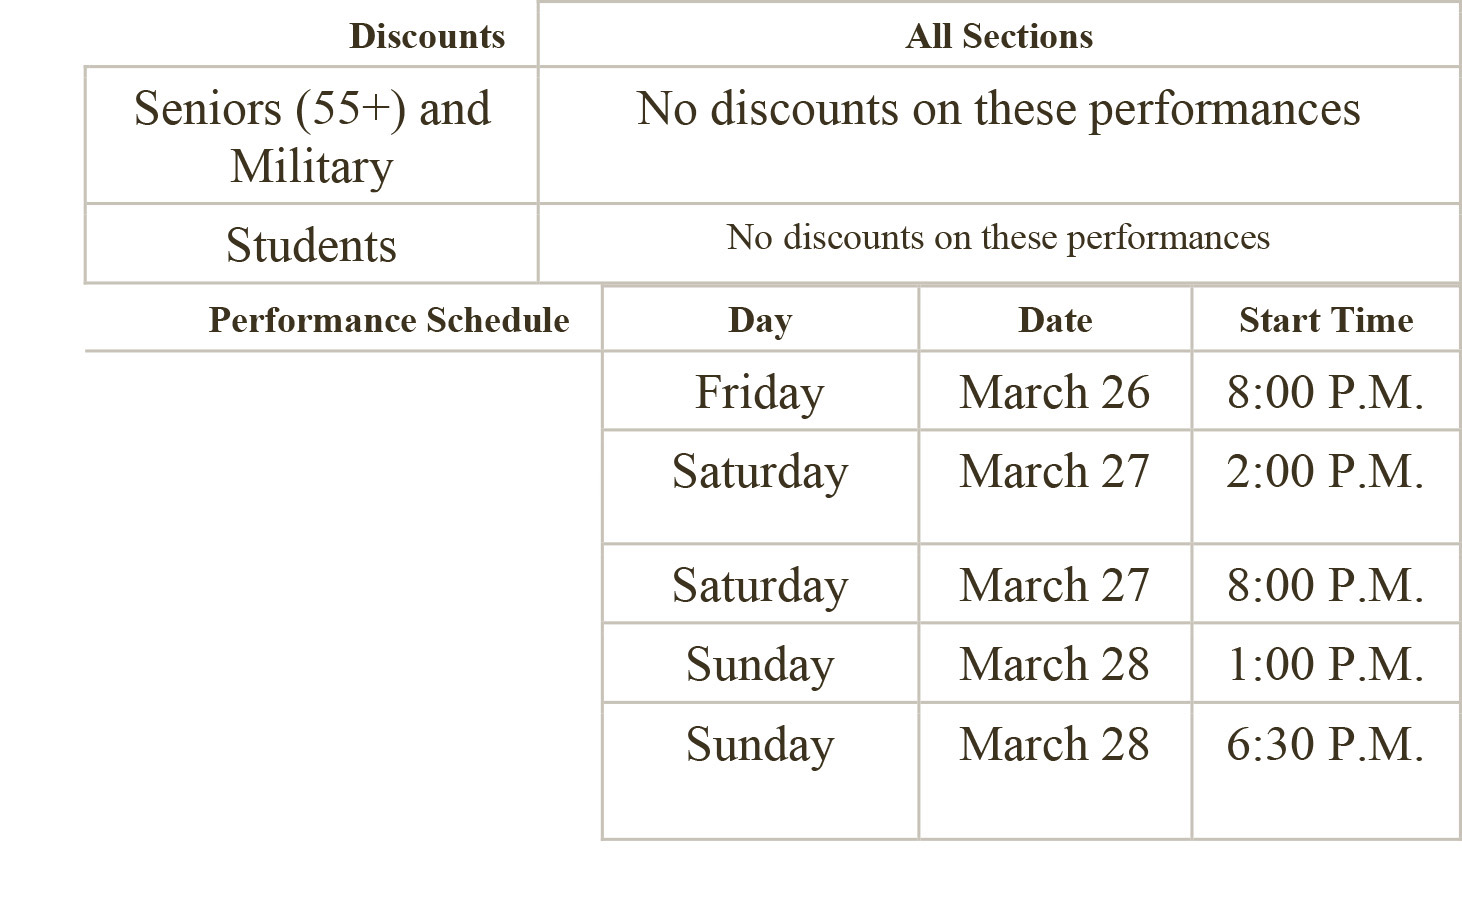Click the March 26 date cell

pyautogui.click(x=1055, y=392)
